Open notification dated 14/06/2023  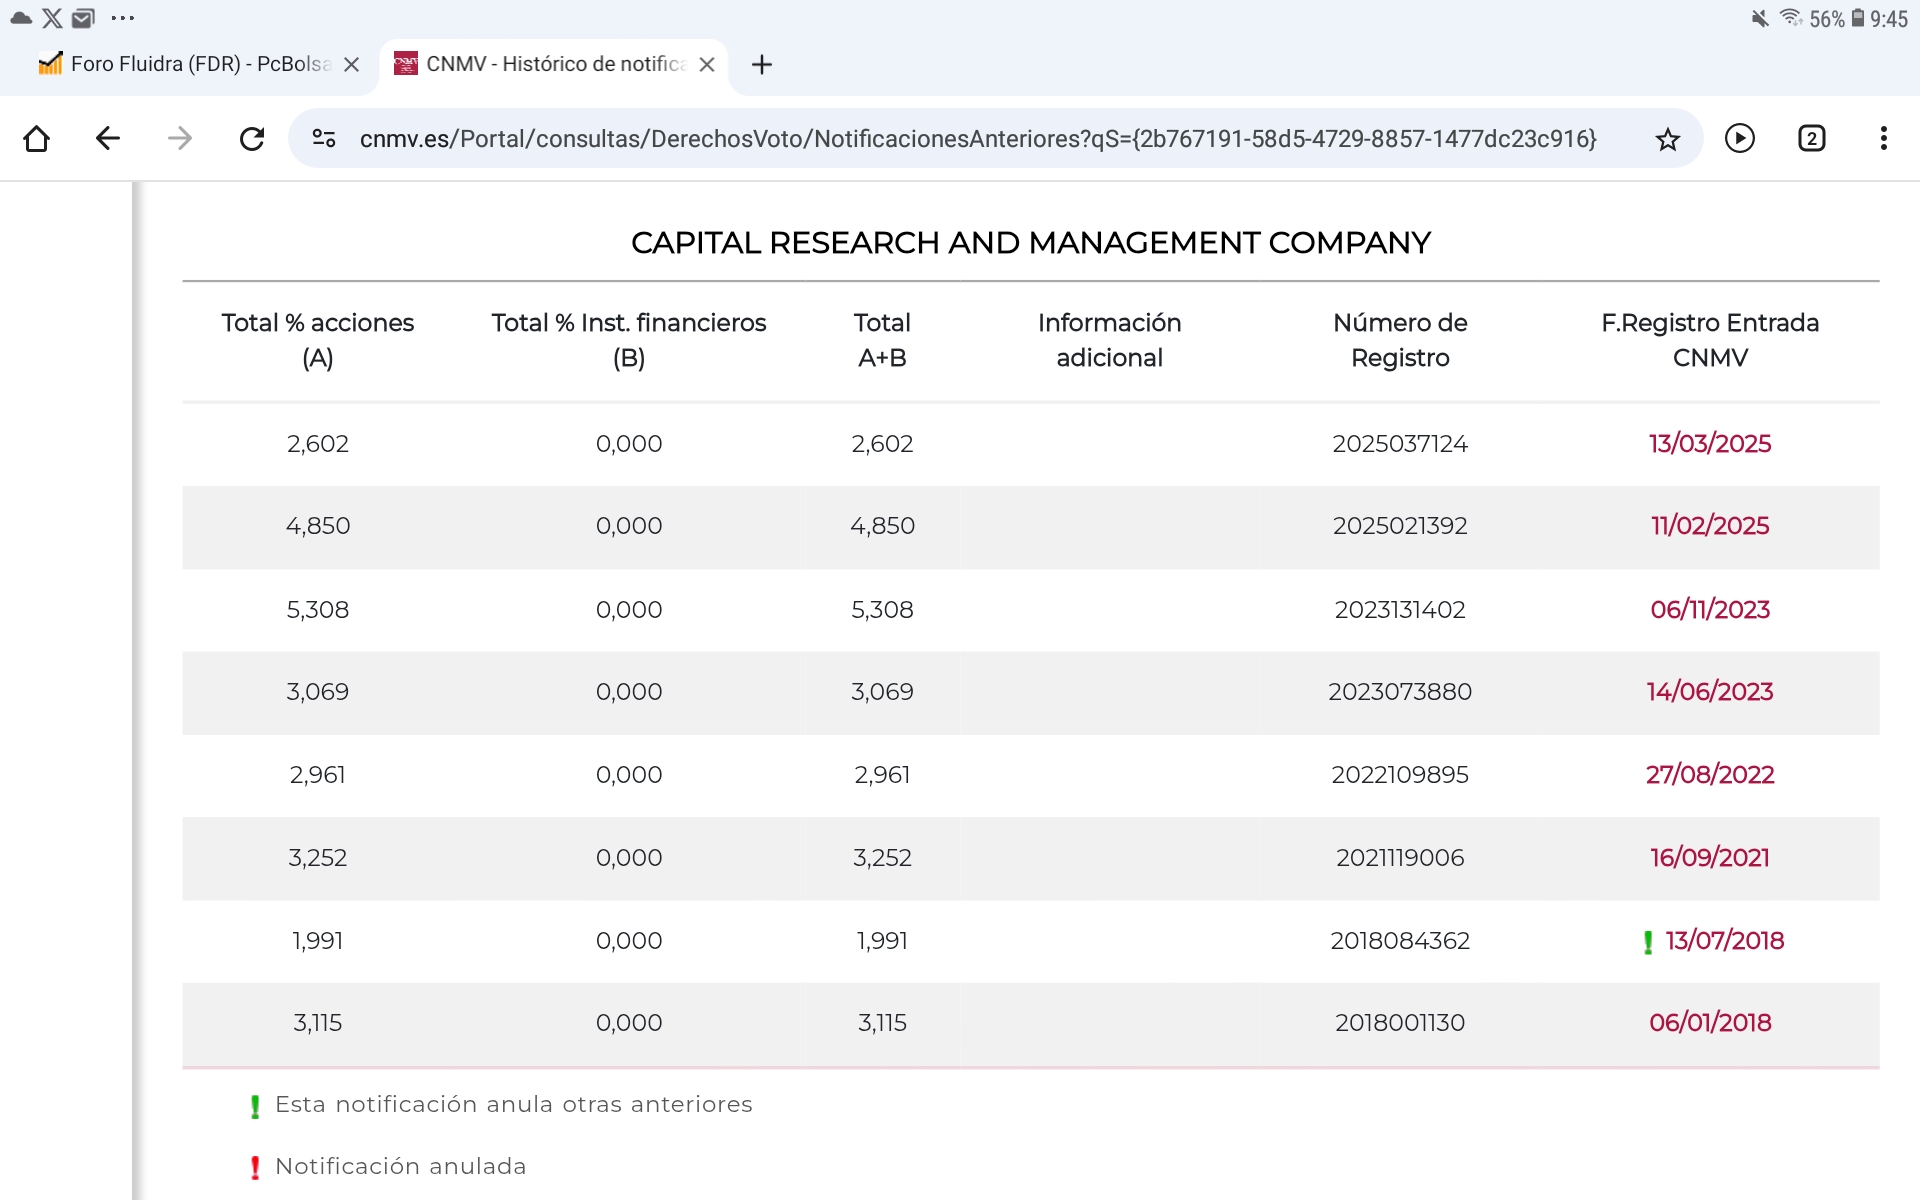click(x=1710, y=691)
